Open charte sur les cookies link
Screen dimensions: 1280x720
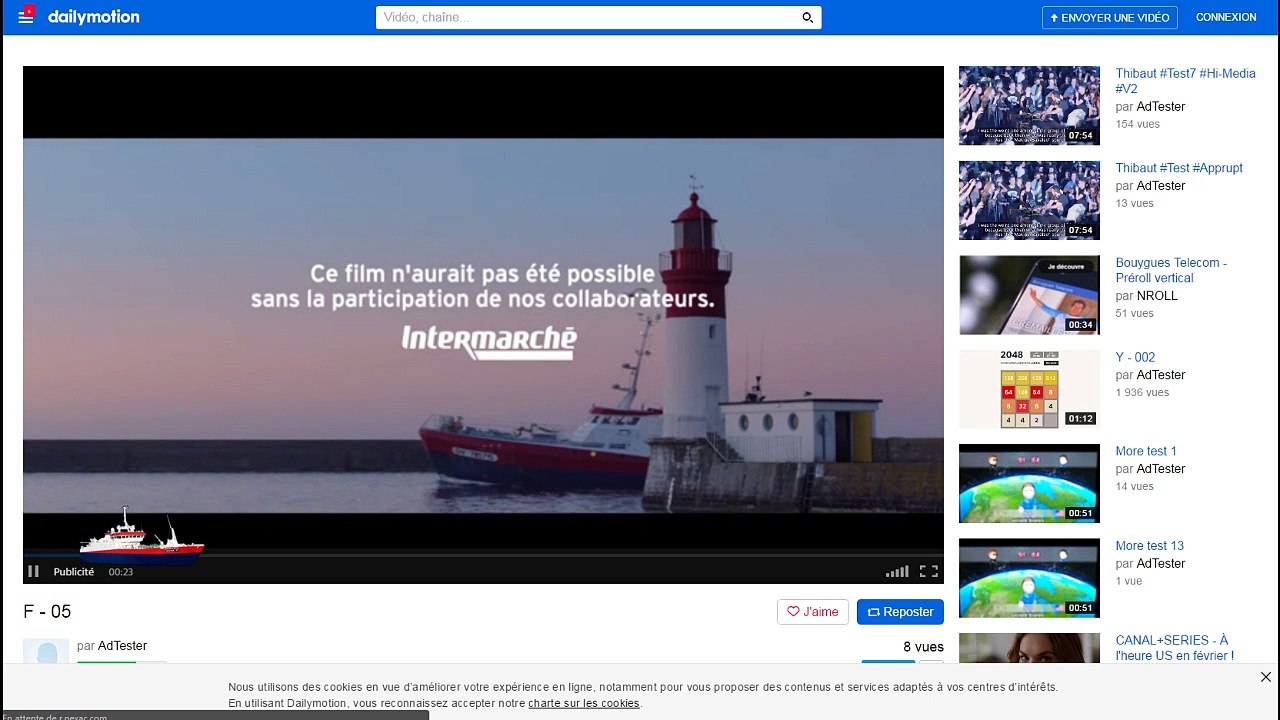(584, 703)
